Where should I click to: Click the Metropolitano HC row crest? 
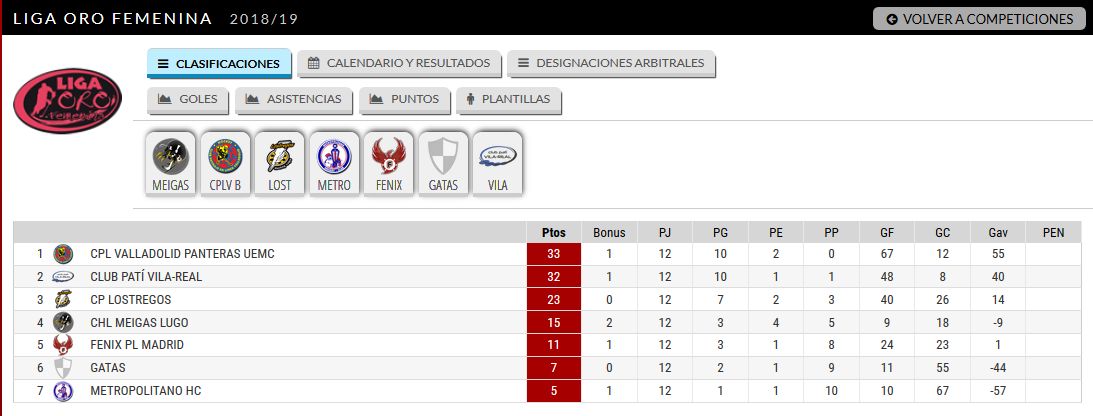[63, 391]
